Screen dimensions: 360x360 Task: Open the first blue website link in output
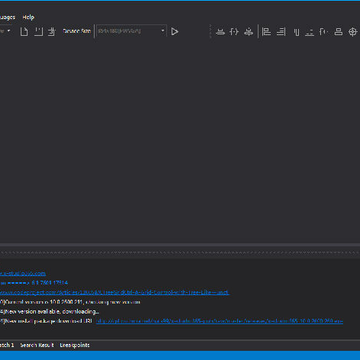(23, 273)
